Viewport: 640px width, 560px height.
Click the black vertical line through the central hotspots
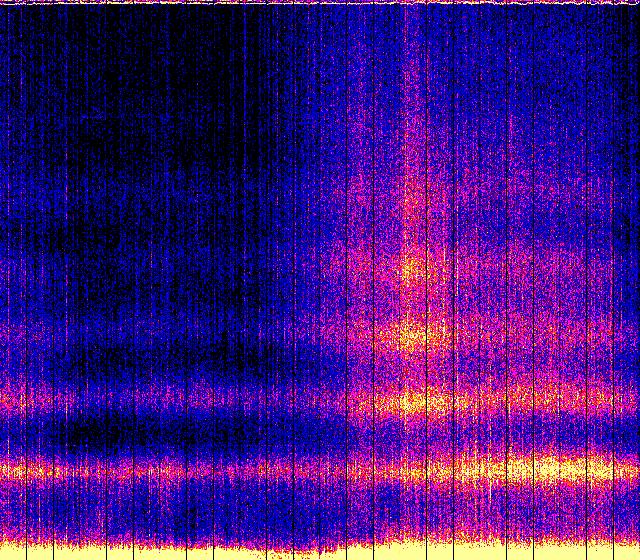427,300
